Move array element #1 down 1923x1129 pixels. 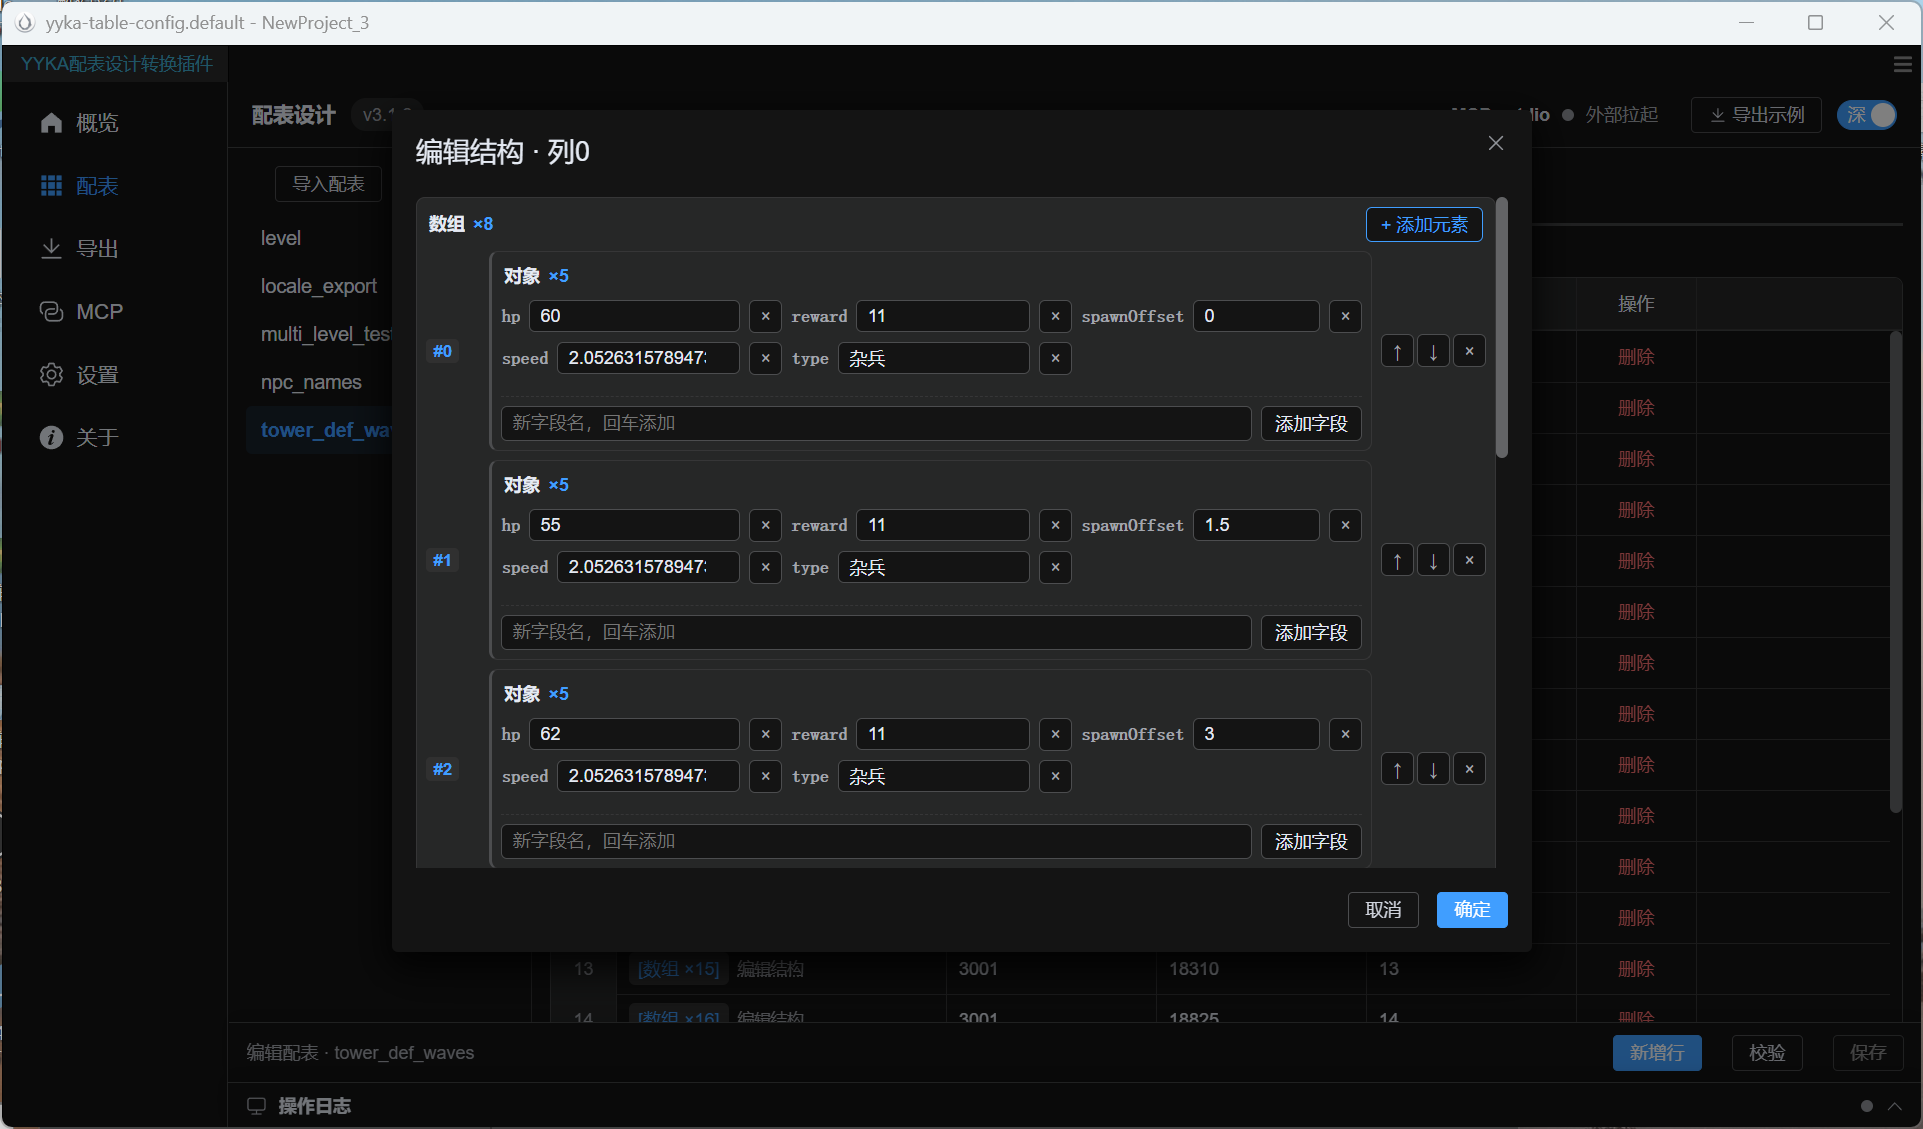(x=1433, y=560)
